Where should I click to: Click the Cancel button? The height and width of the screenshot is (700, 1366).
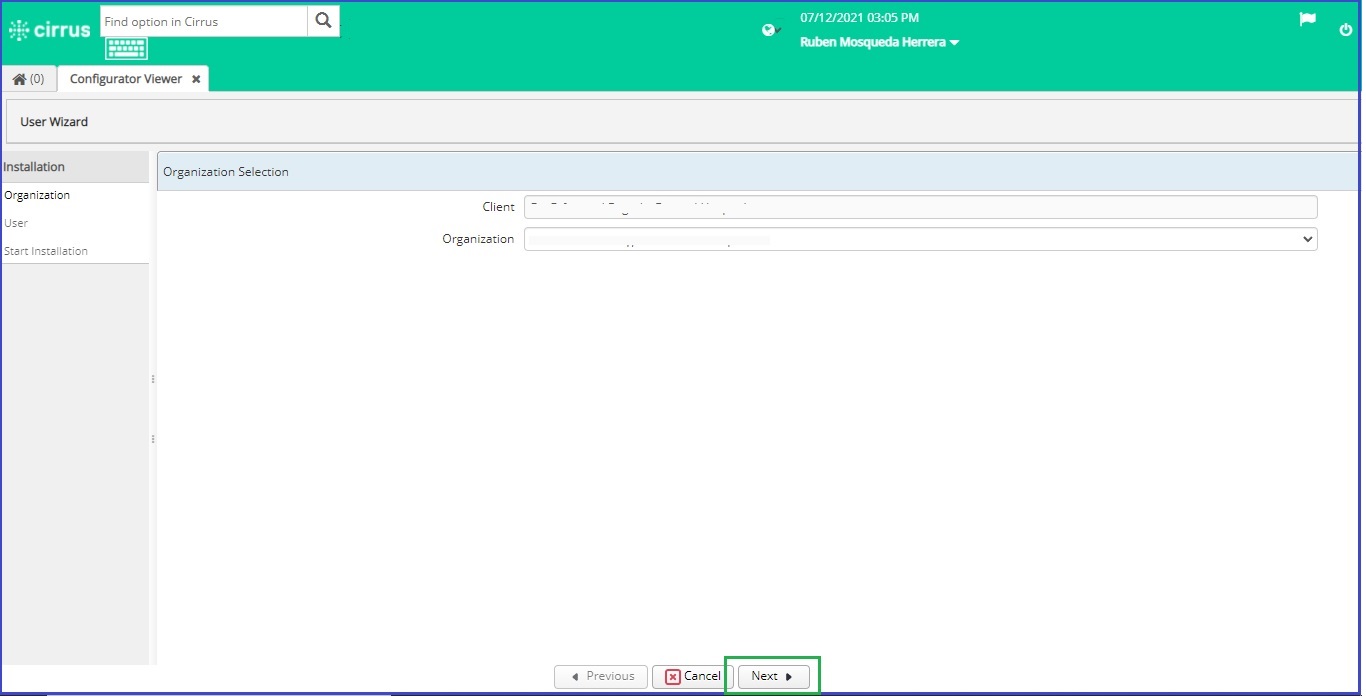click(x=692, y=676)
